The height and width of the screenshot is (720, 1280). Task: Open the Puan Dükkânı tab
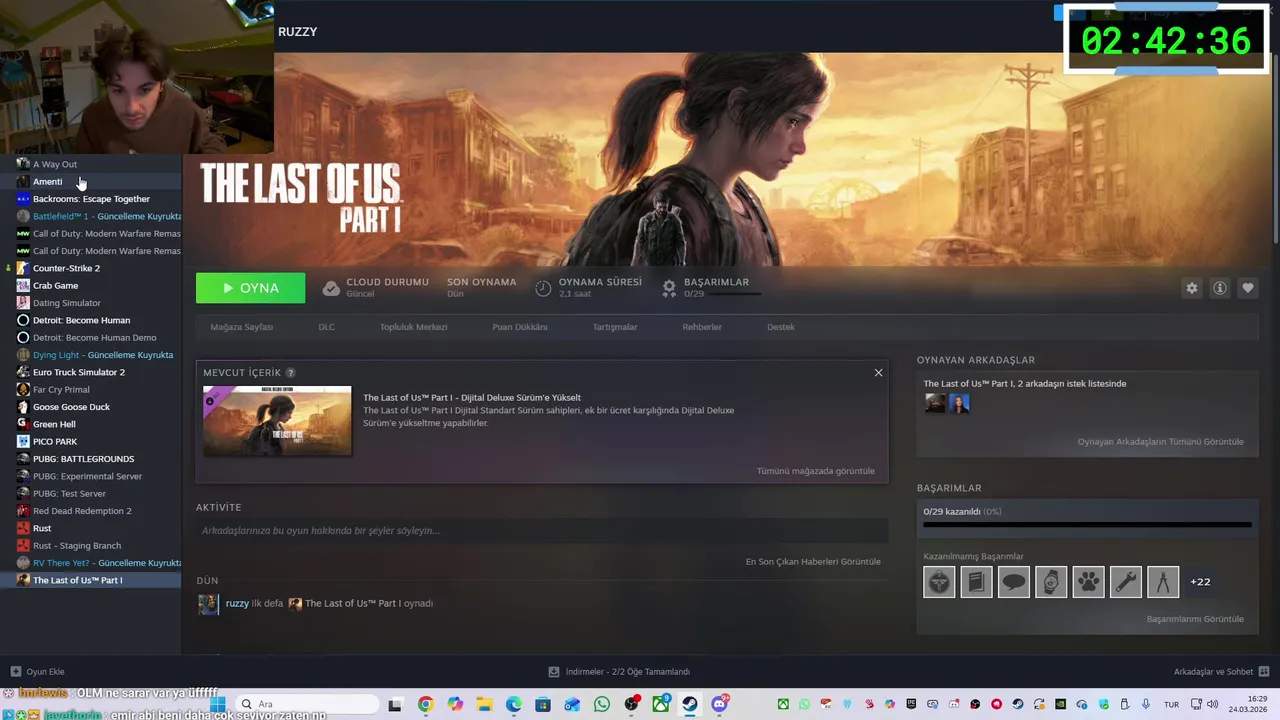[520, 327]
